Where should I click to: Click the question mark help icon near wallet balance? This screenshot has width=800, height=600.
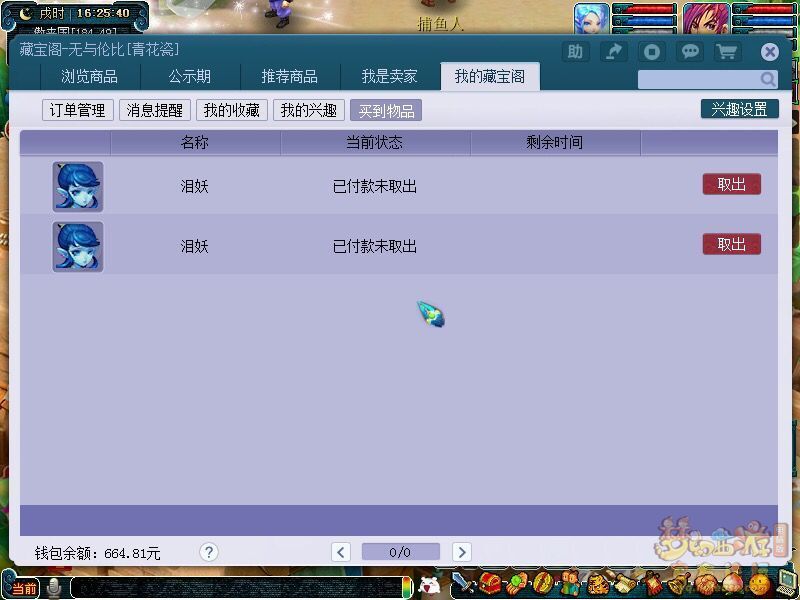pyautogui.click(x=209, y=552)
